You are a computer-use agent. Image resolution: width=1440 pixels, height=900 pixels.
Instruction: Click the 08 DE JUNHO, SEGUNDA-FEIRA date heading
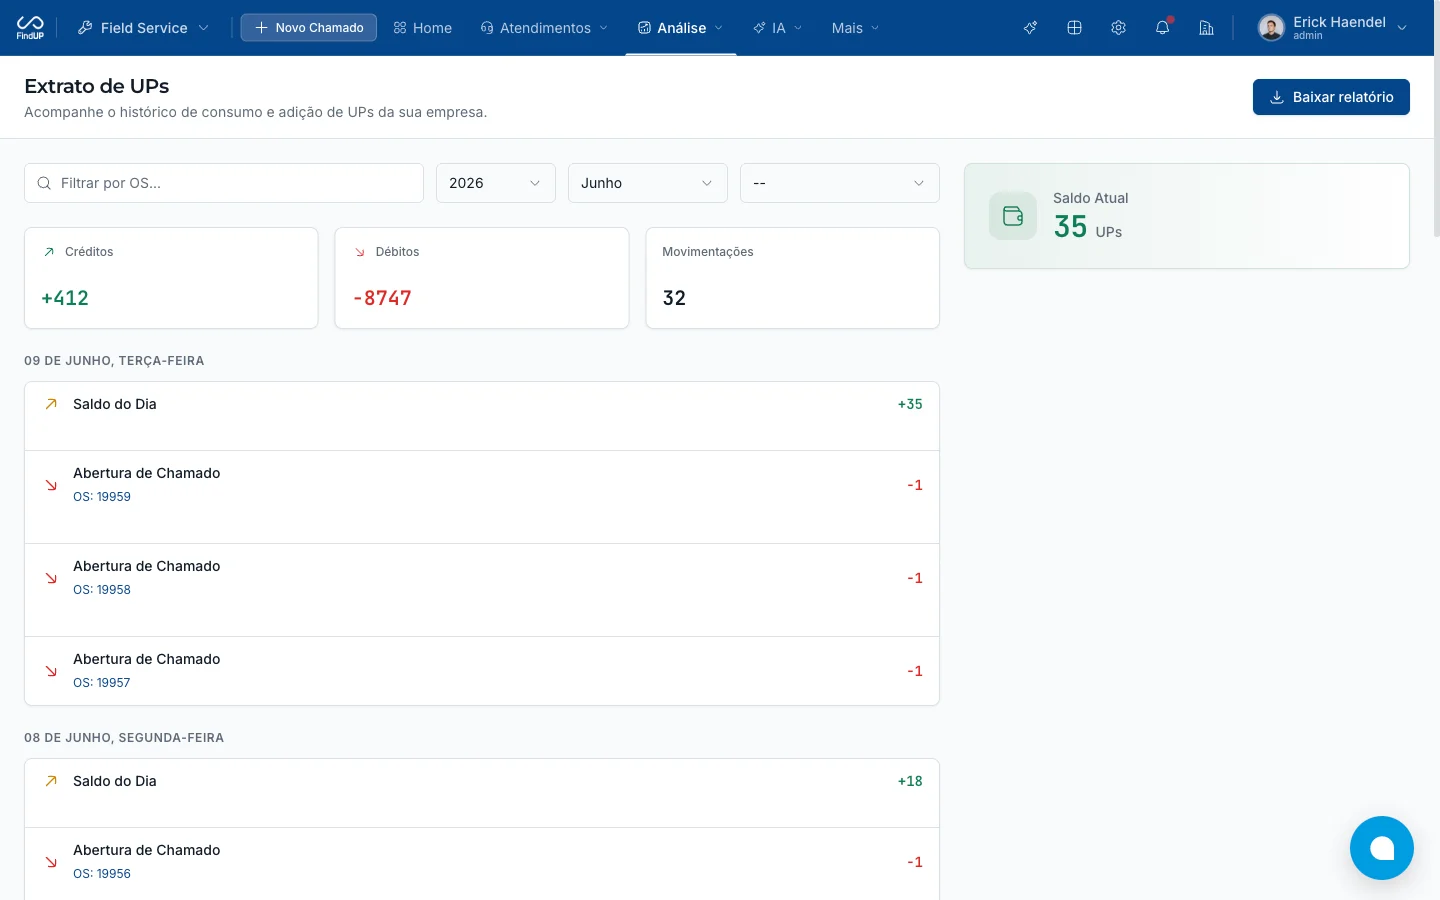point(124,738)
